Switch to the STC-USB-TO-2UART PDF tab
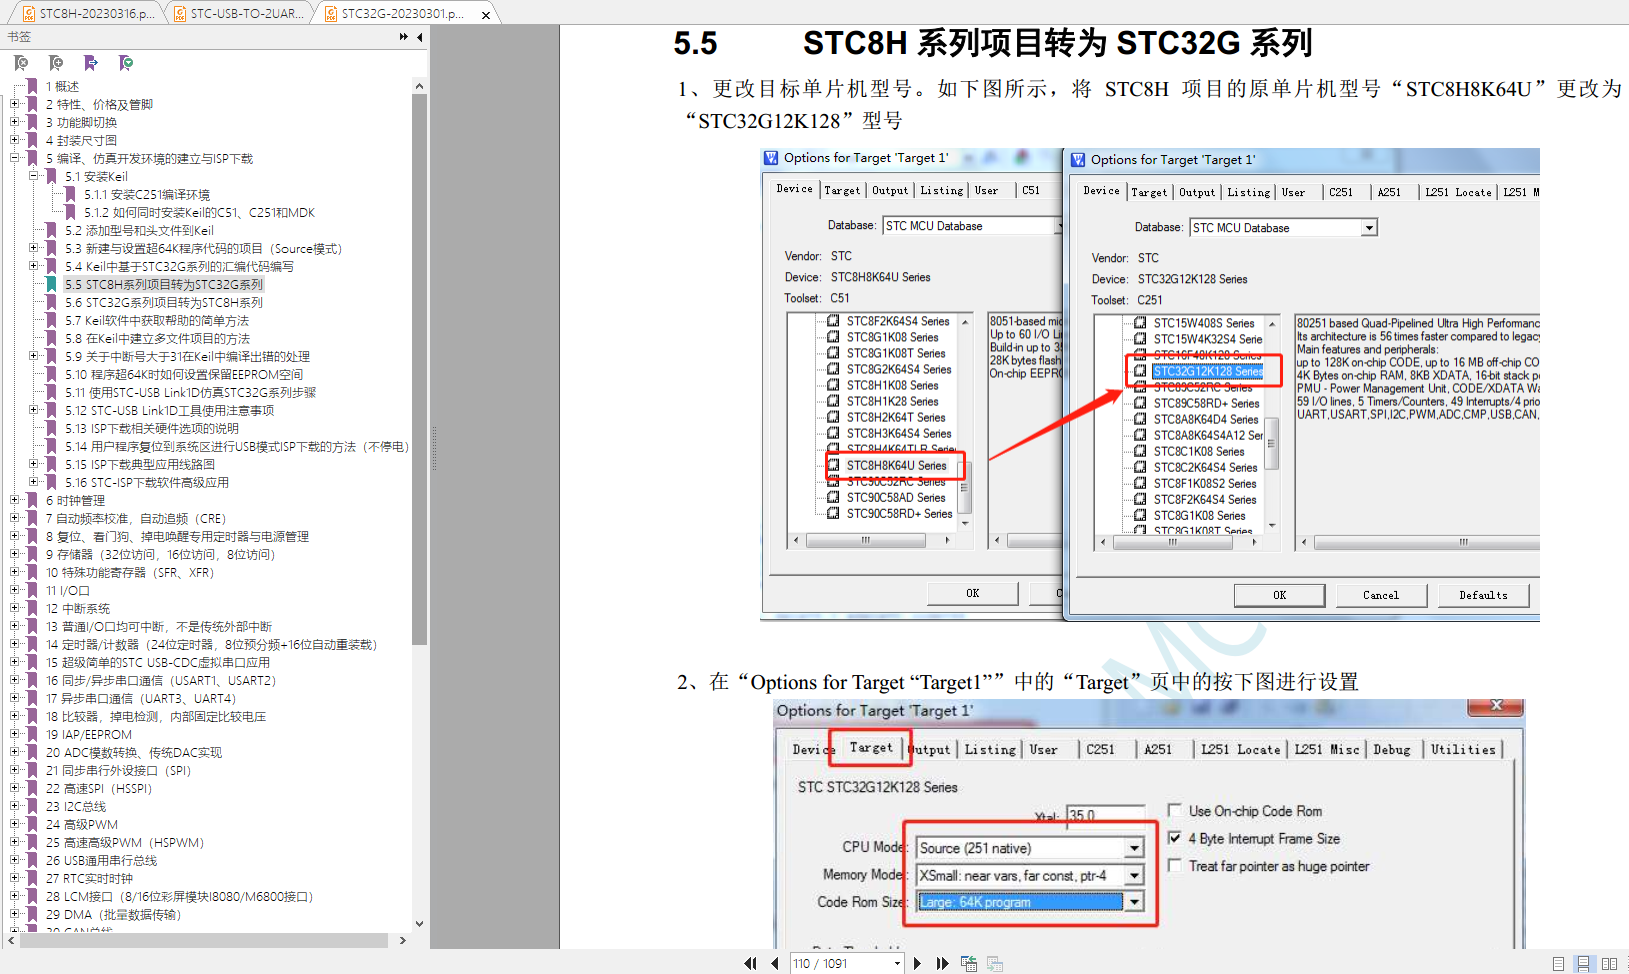 click(240, 13)
